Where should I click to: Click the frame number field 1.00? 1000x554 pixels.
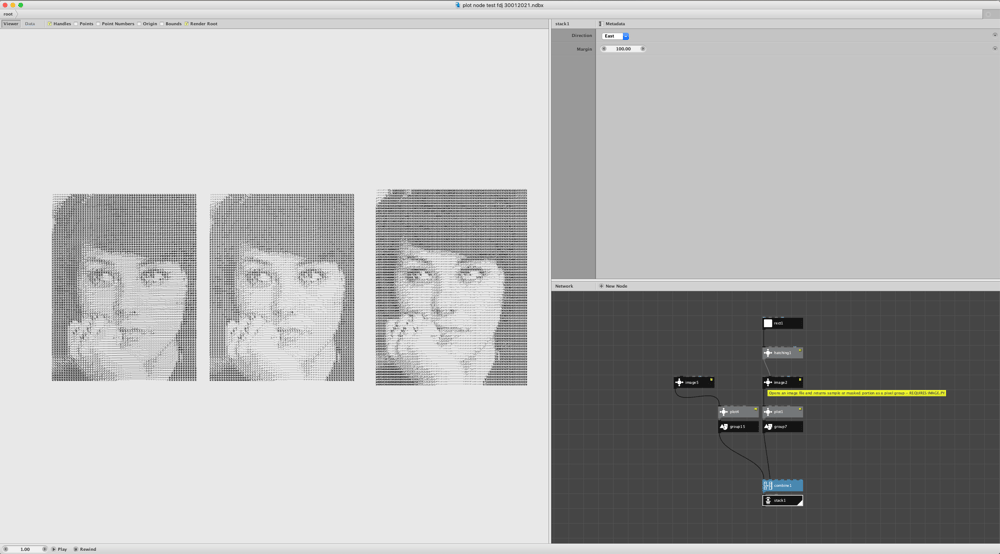click(x=25, y=549)
